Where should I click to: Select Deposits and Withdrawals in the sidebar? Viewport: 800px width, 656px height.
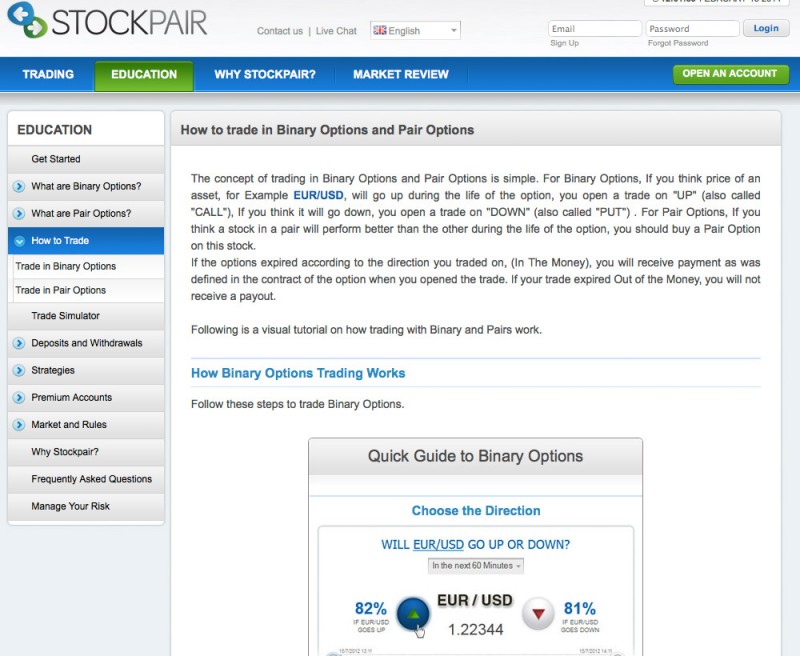[x=86, y=343]
